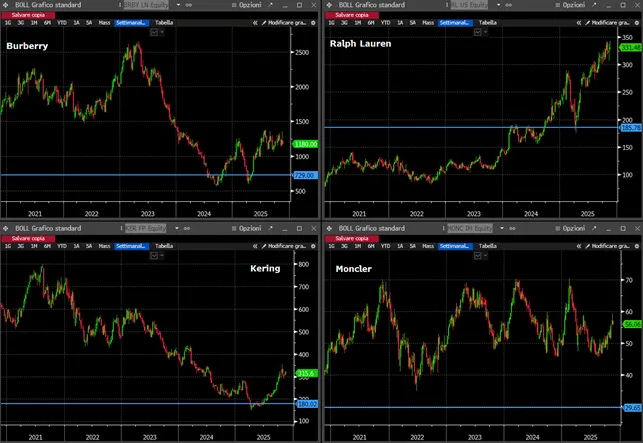Select 6M period in Burberry window

click(48, 23)
